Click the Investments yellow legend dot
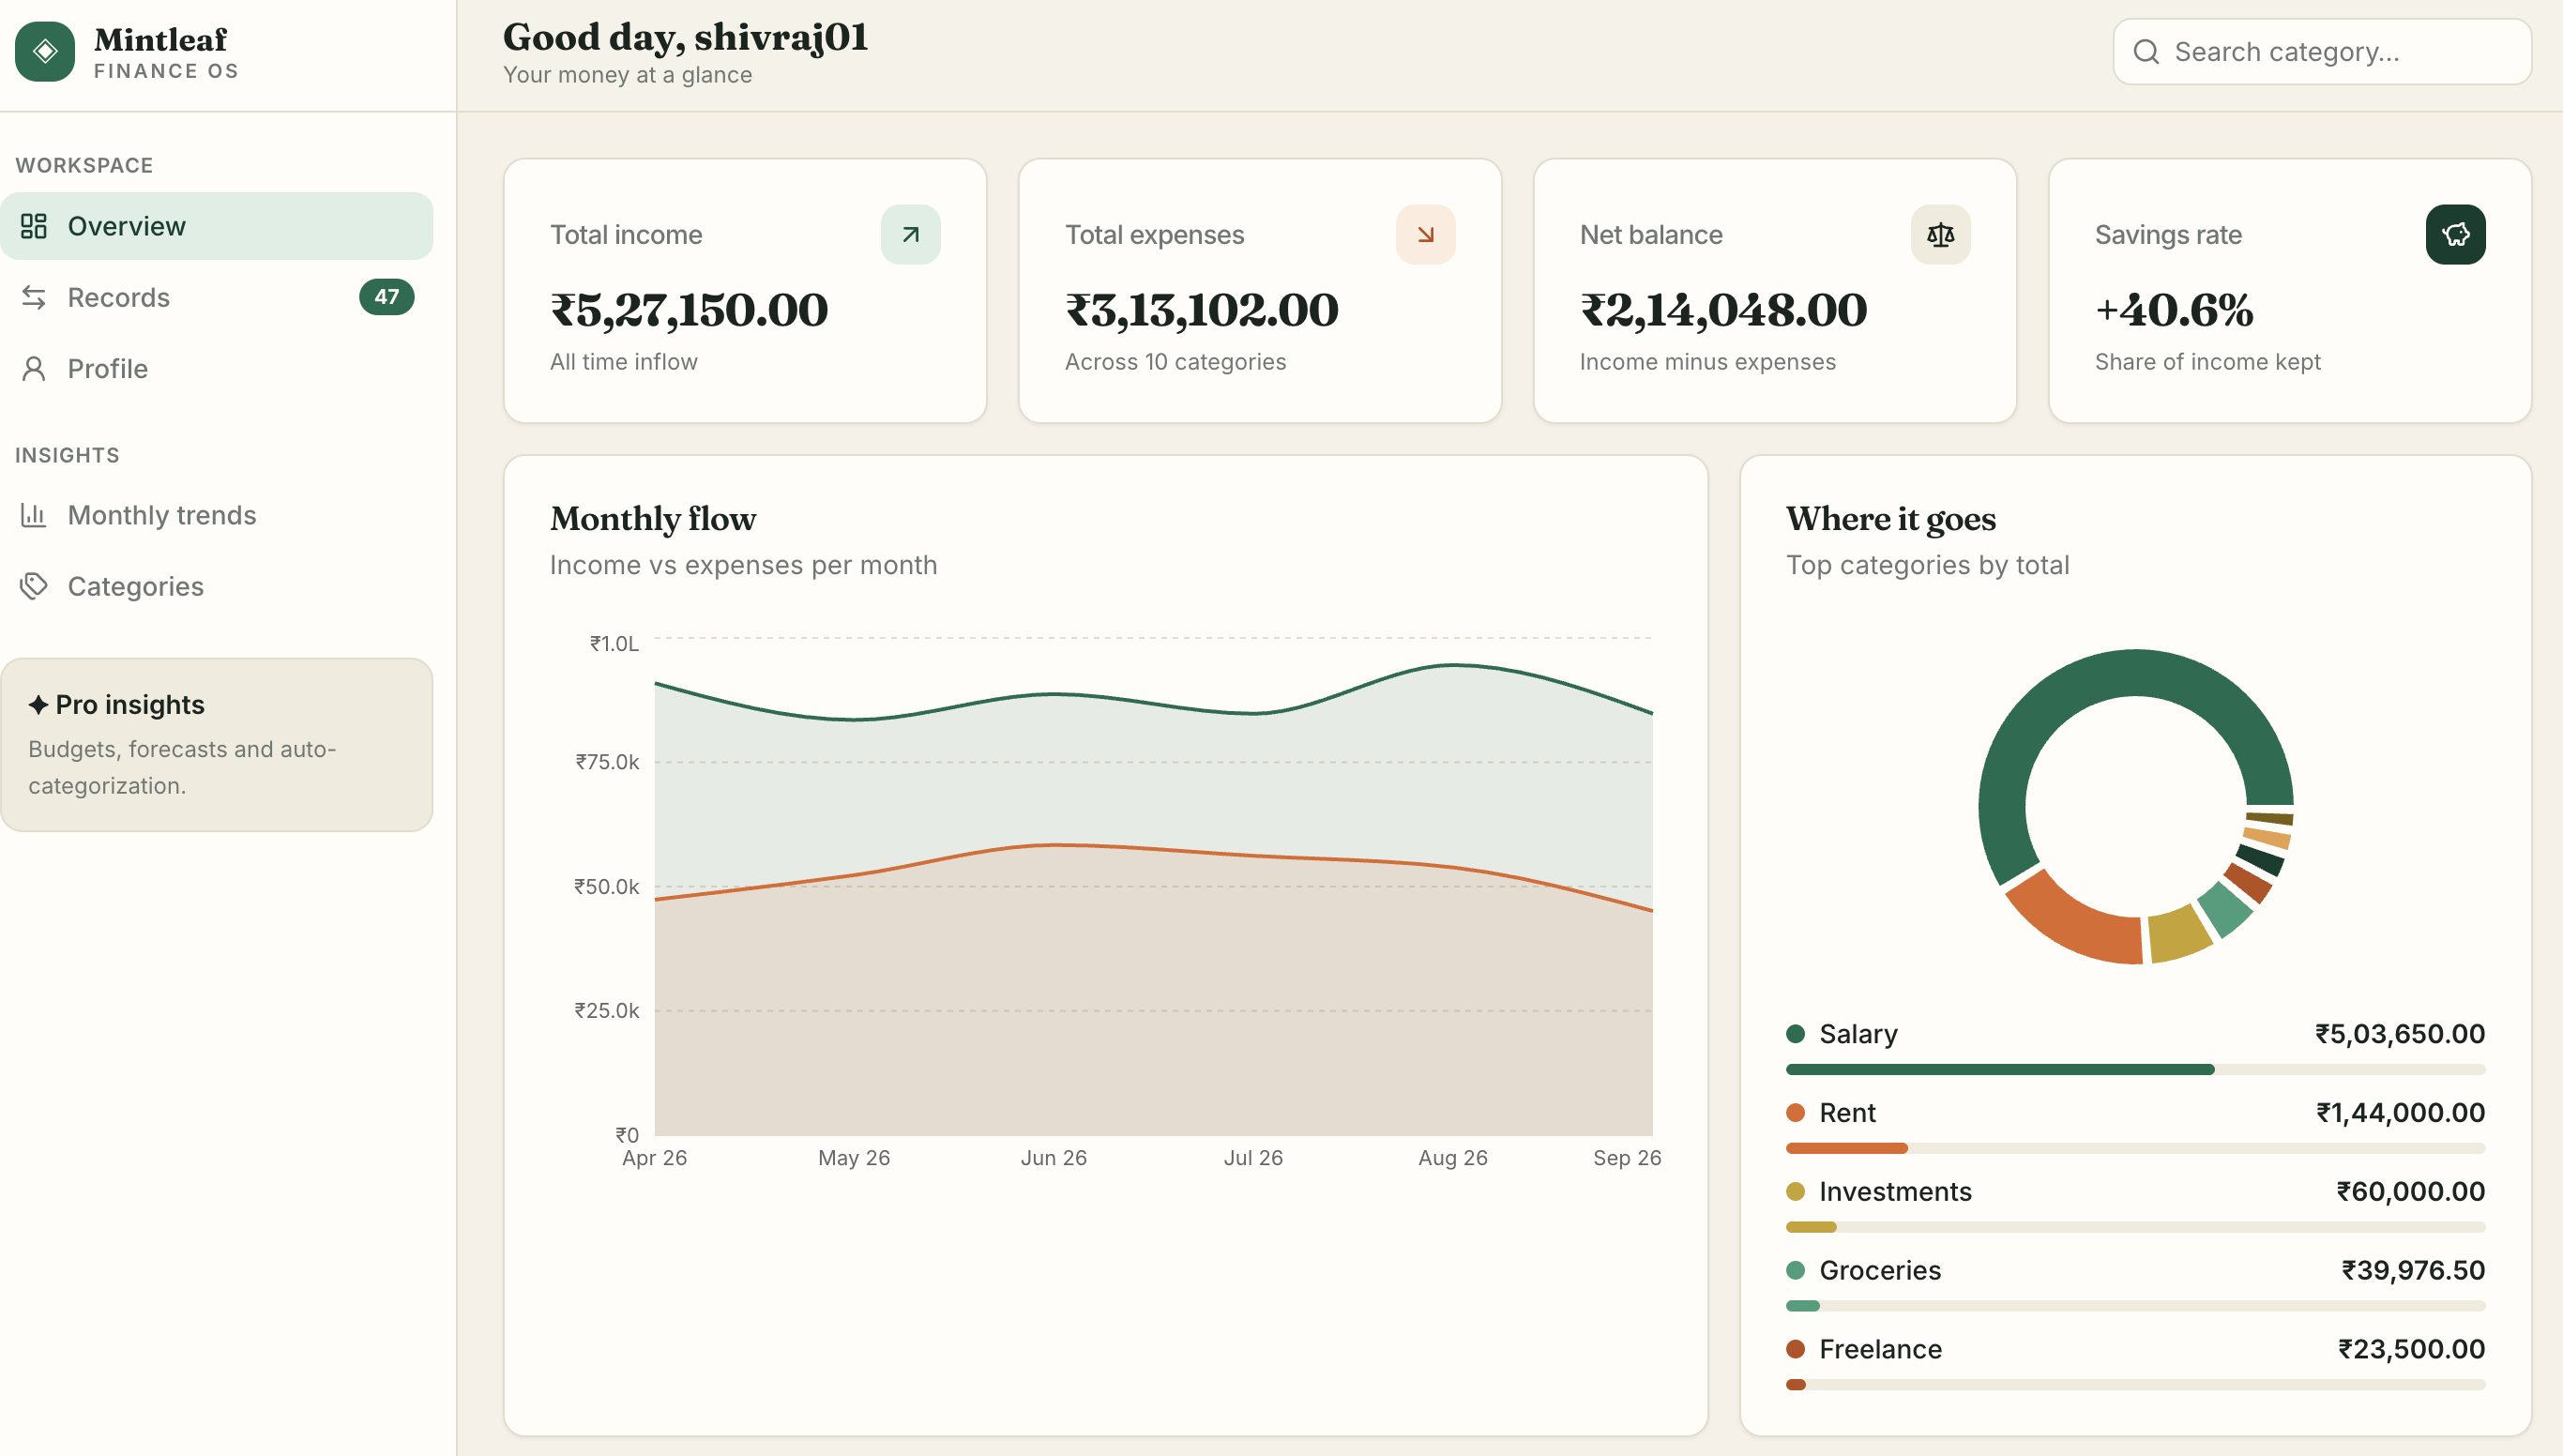2563x1456 pixels. (1795, 1192)
